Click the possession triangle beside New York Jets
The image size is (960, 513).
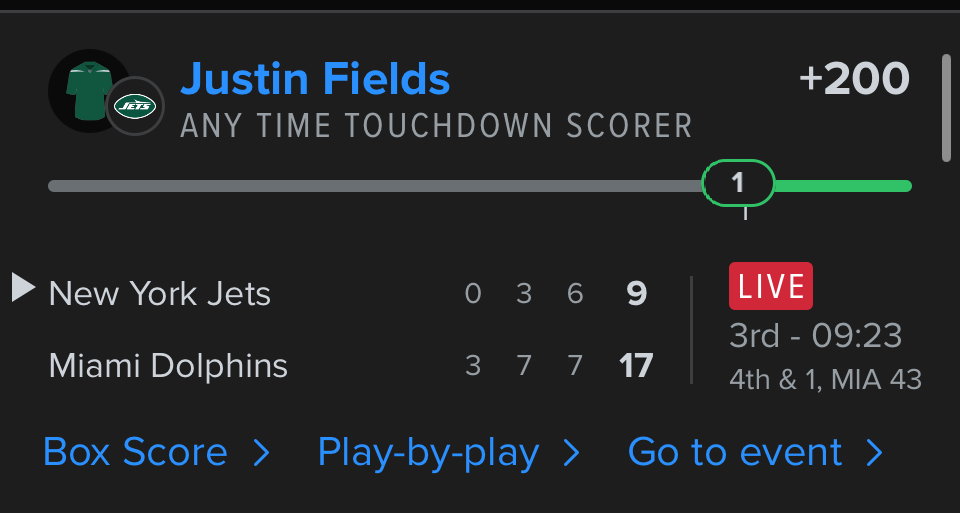coord(23,288)
